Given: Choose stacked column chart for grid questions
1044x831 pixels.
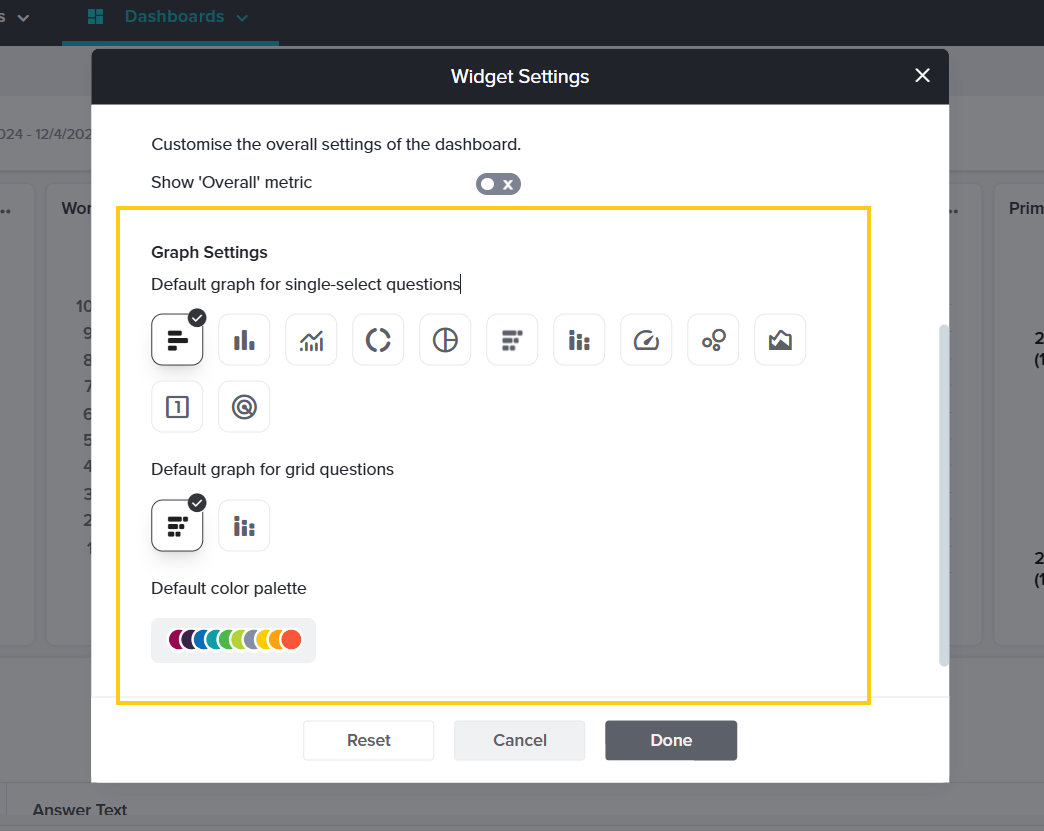Looking at the screenshot, I should click(244, 526).
